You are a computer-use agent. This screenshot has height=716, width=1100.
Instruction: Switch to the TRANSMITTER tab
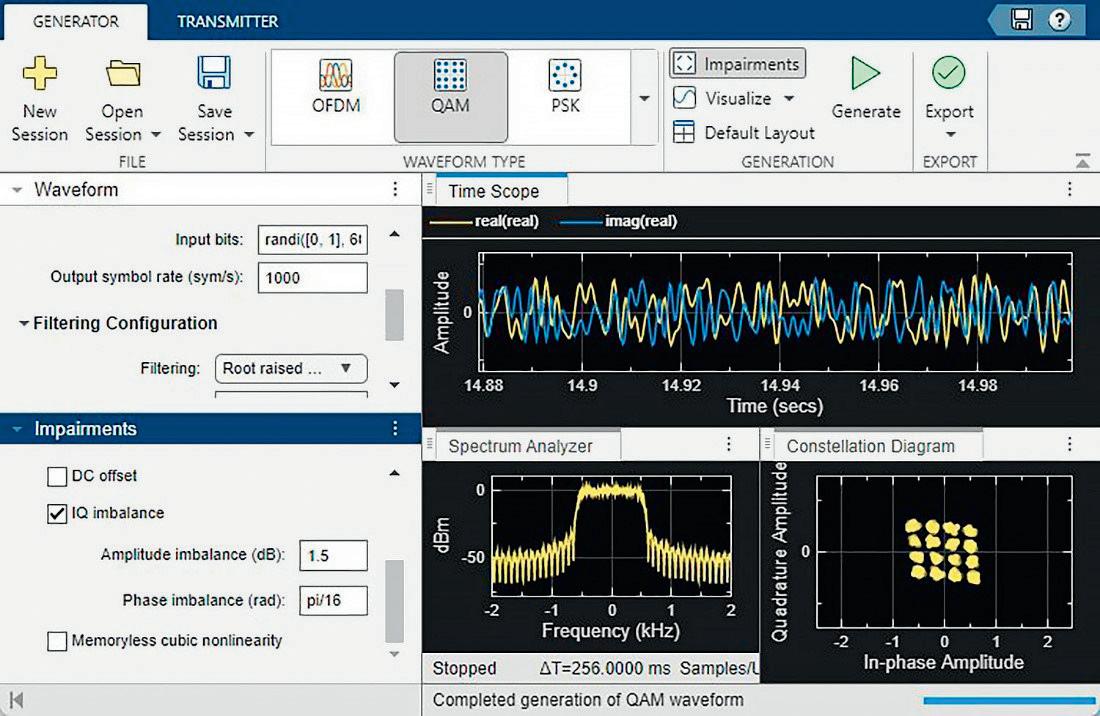[227, 21]
